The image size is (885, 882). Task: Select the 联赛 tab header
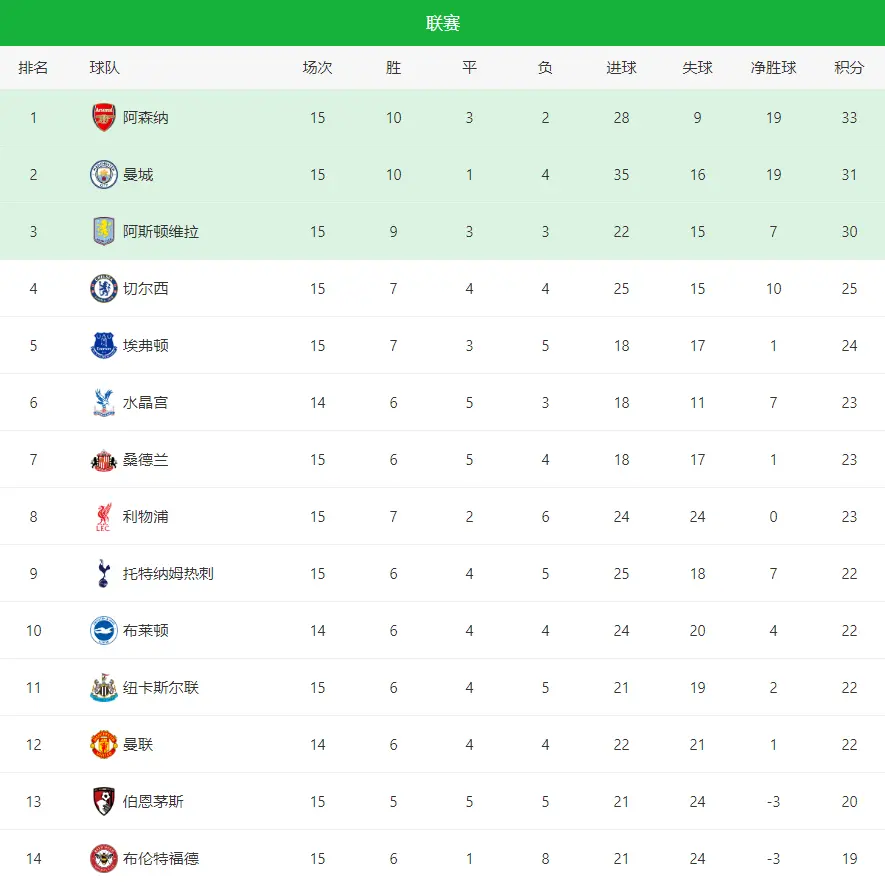pyautogui.click(x=443, y=23)
